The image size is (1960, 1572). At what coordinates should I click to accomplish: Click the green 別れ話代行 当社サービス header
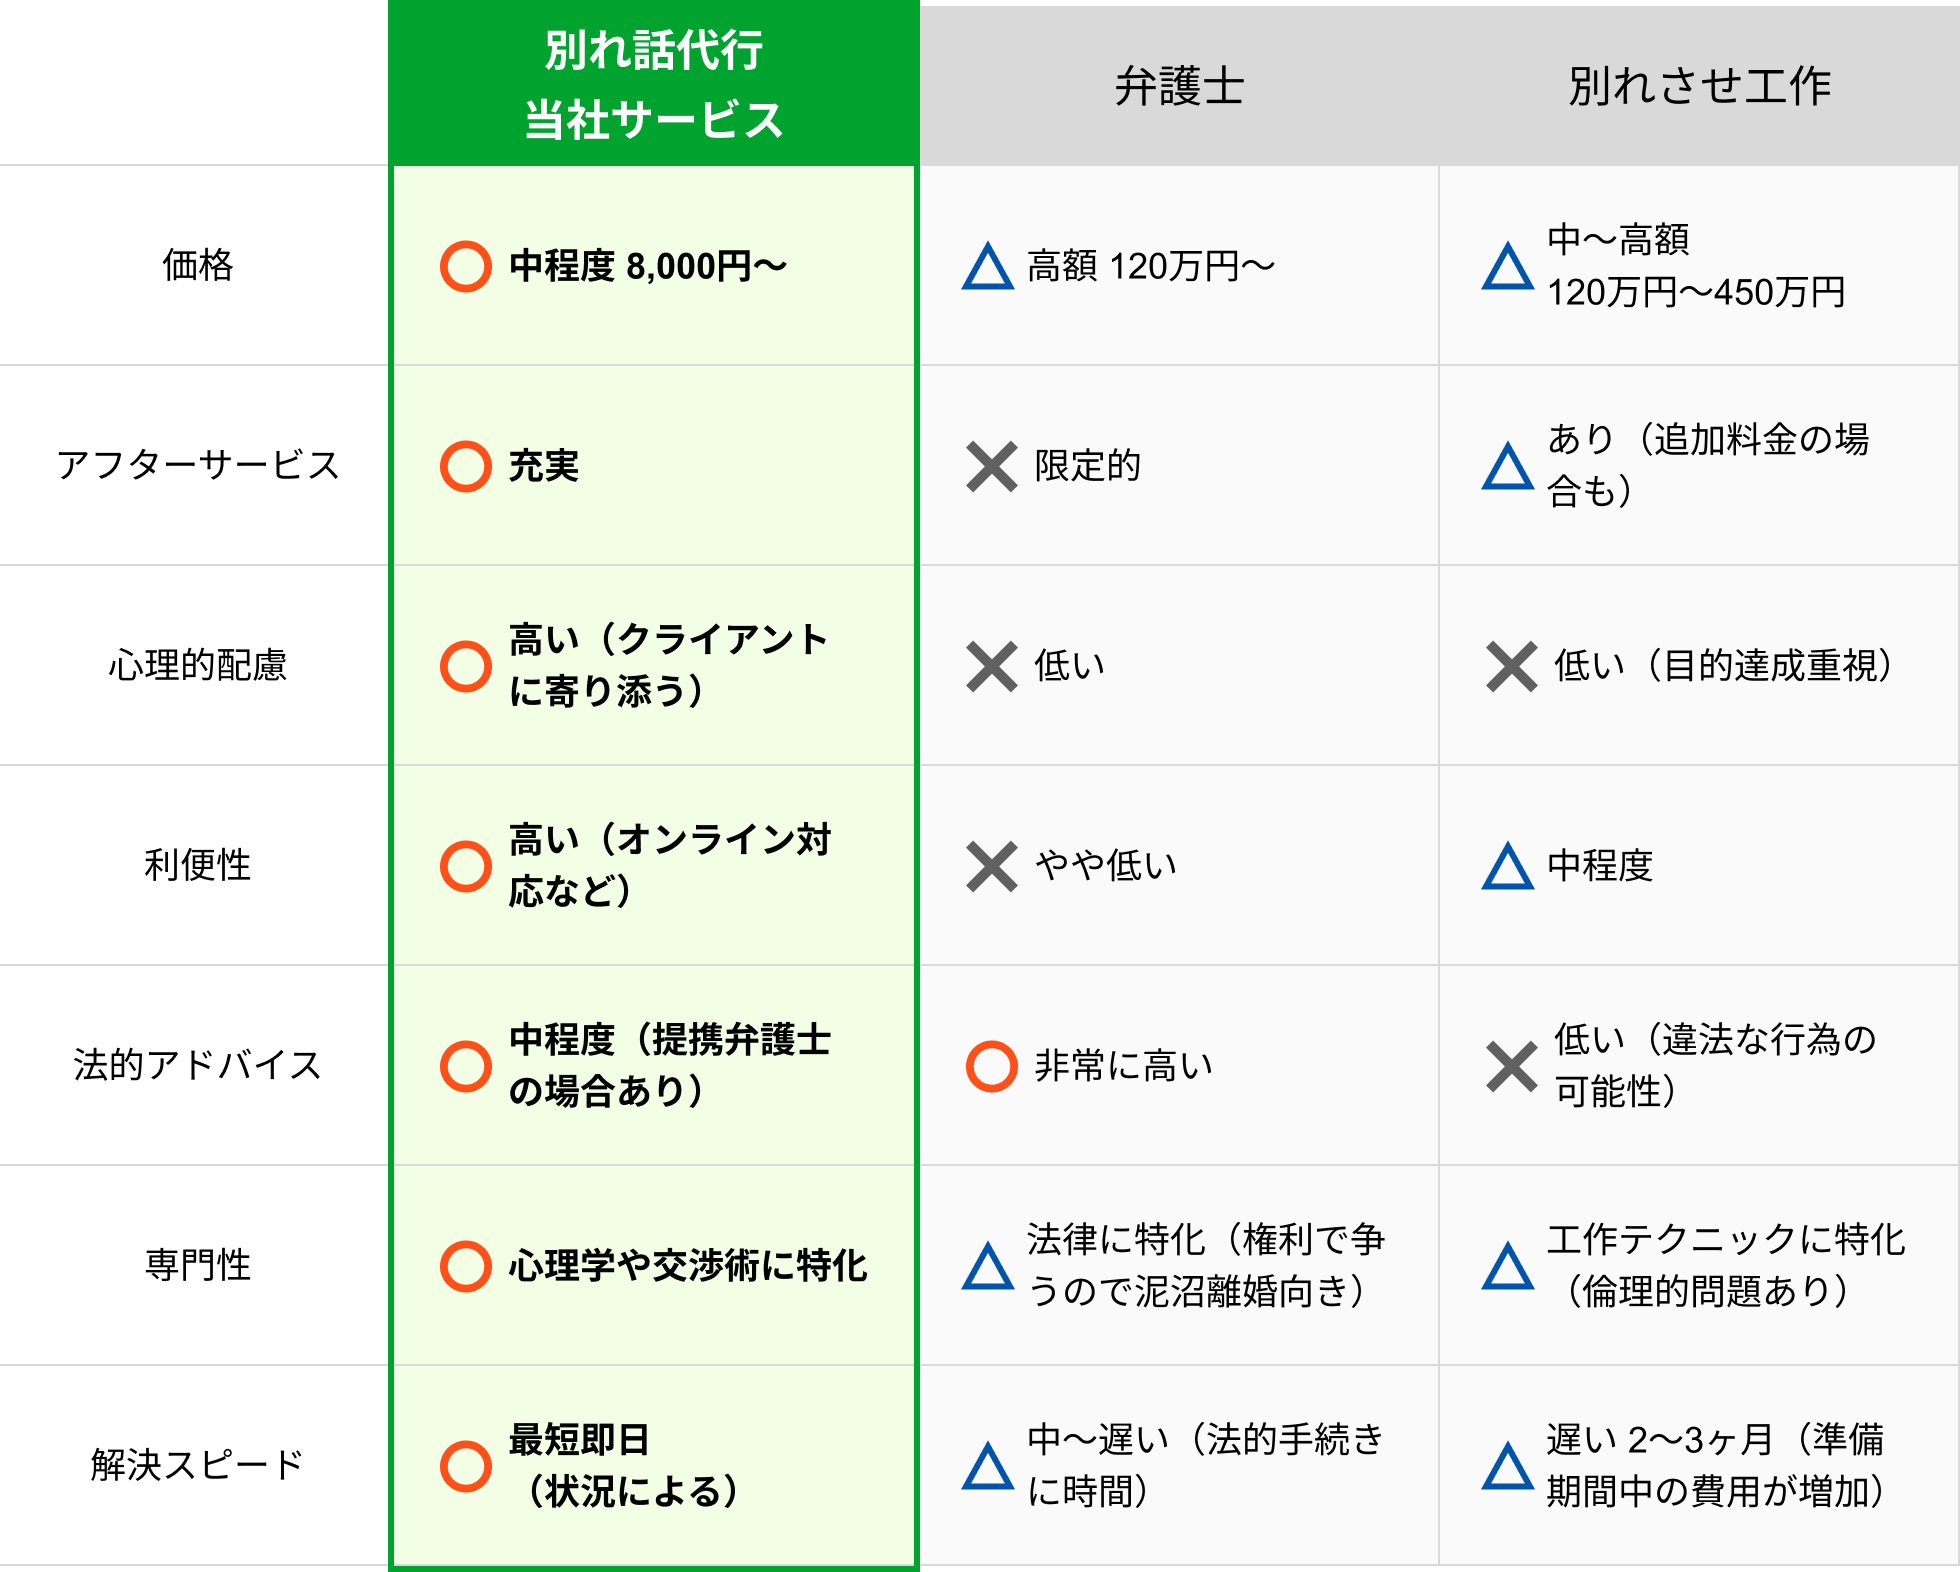(x=654, y=86)
